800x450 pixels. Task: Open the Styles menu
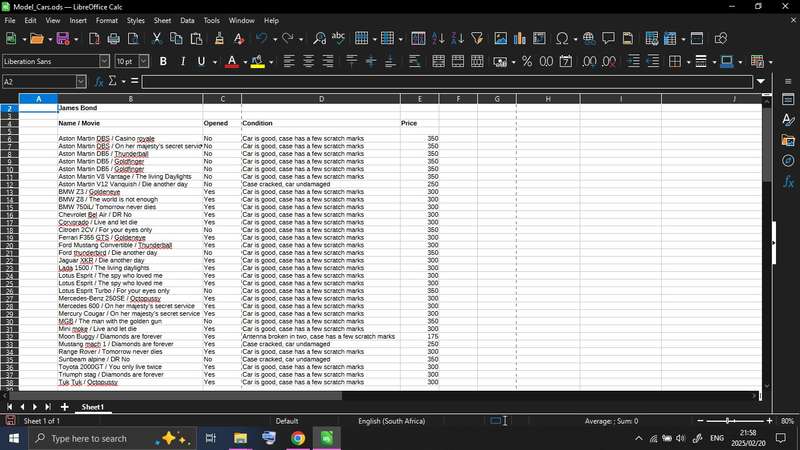pos(135,20)
